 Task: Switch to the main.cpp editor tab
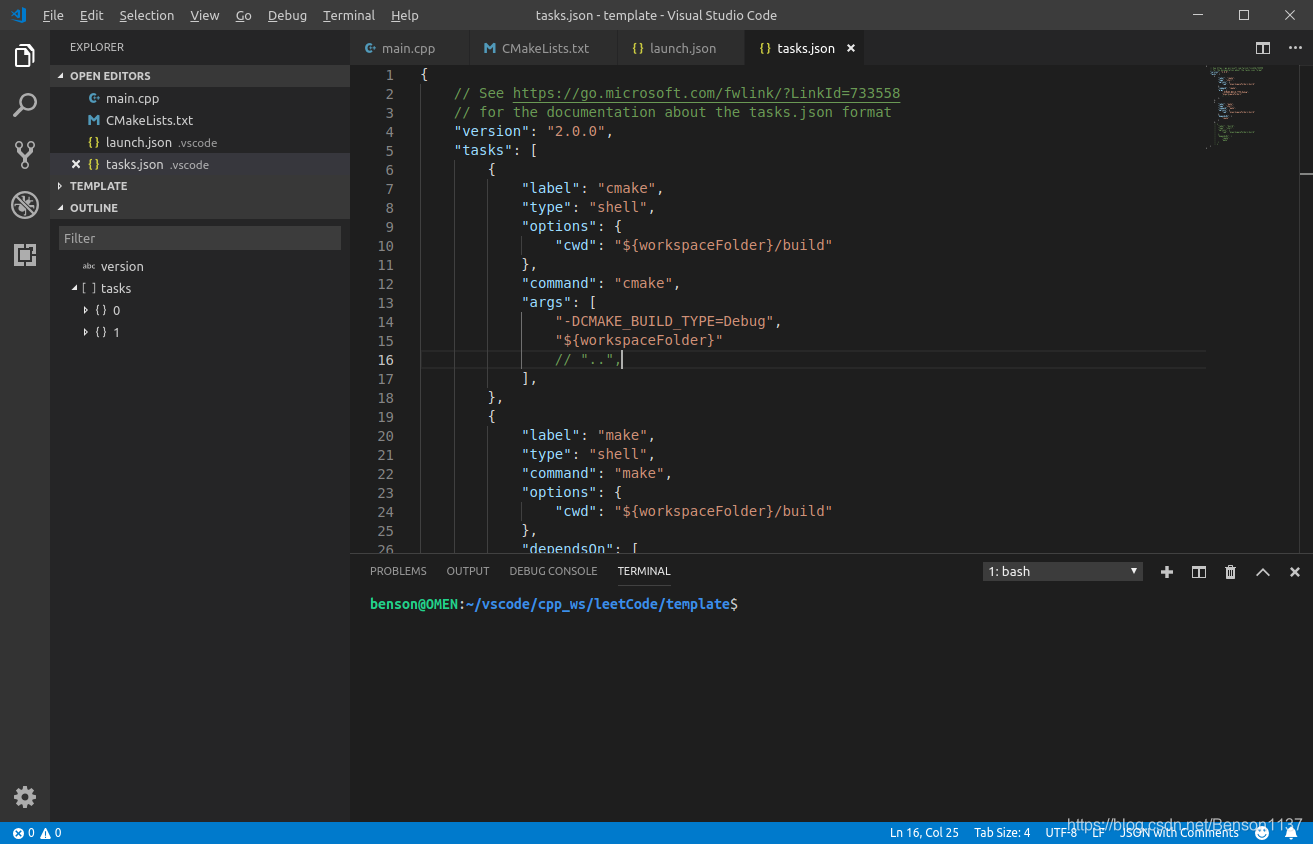410,48
